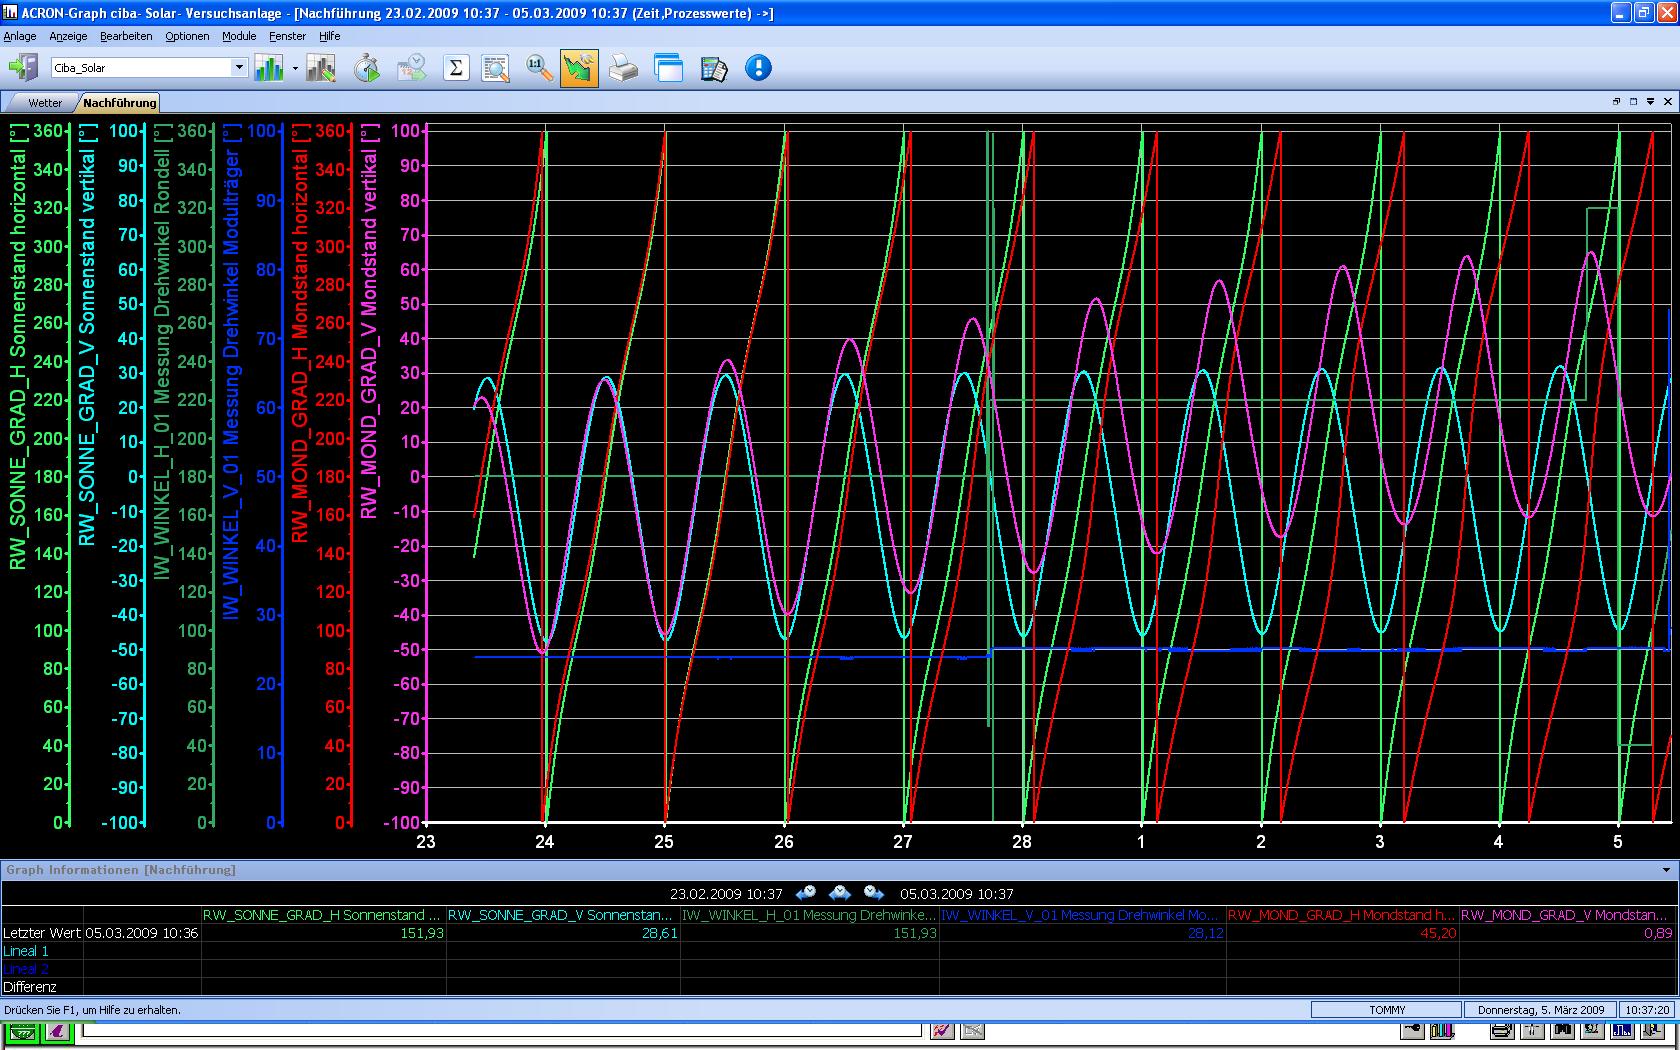Step time range backward with left arrow

point(806,893)
